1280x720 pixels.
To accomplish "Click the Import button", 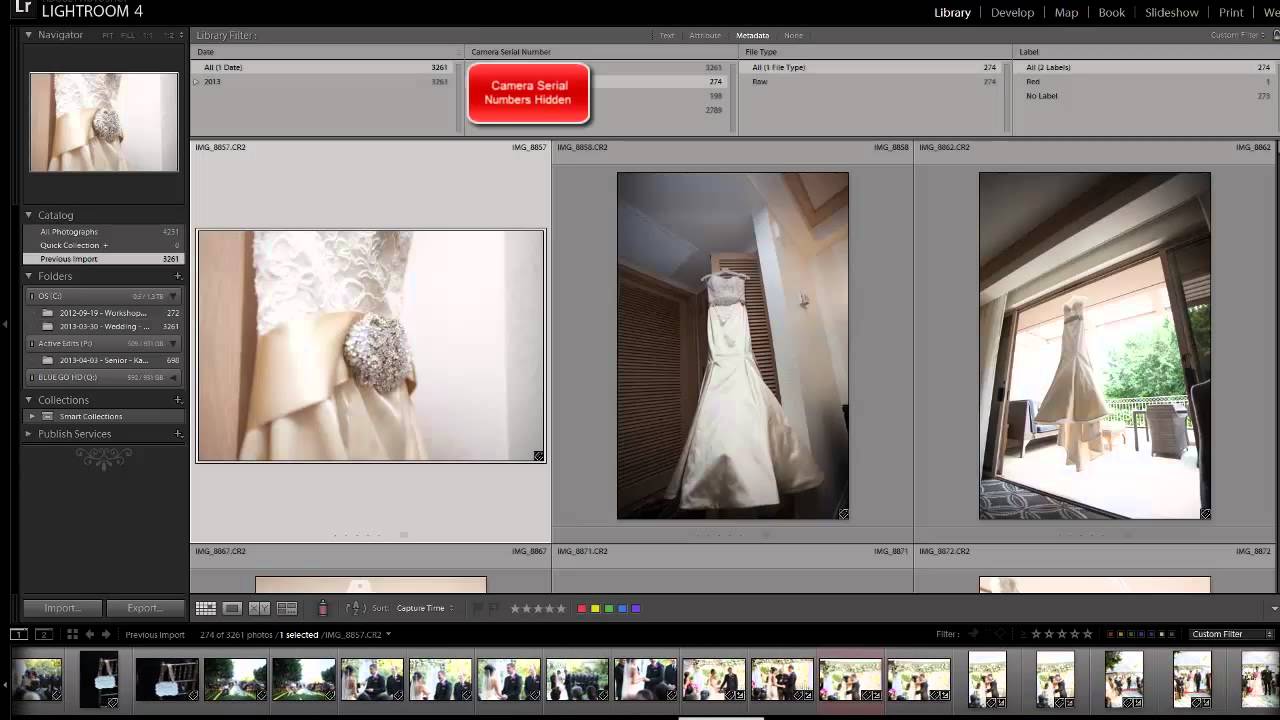I will pyautogui.click(x=62, y=608).
